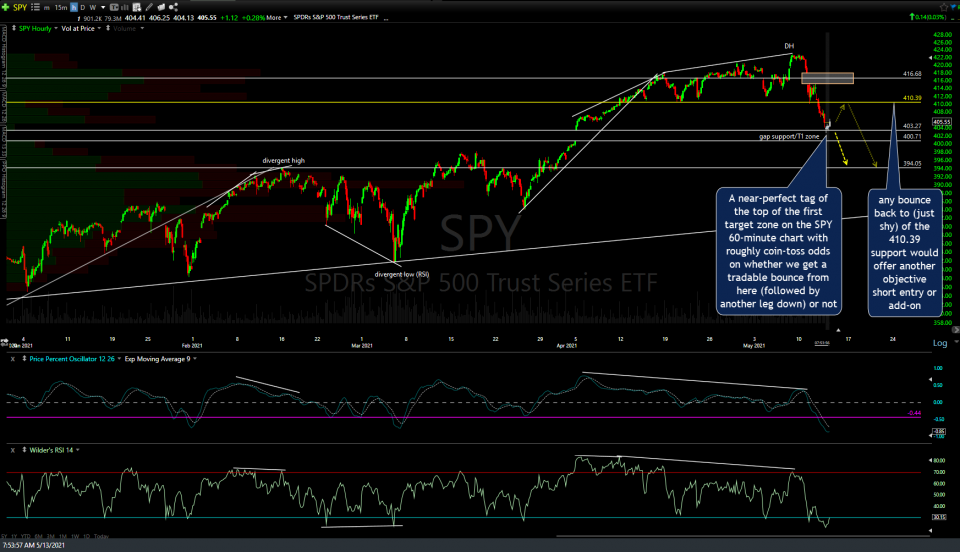Click the green plus add-symbol icon
Image resolution: width=960 pixels, height=552 pixels.
6,7
